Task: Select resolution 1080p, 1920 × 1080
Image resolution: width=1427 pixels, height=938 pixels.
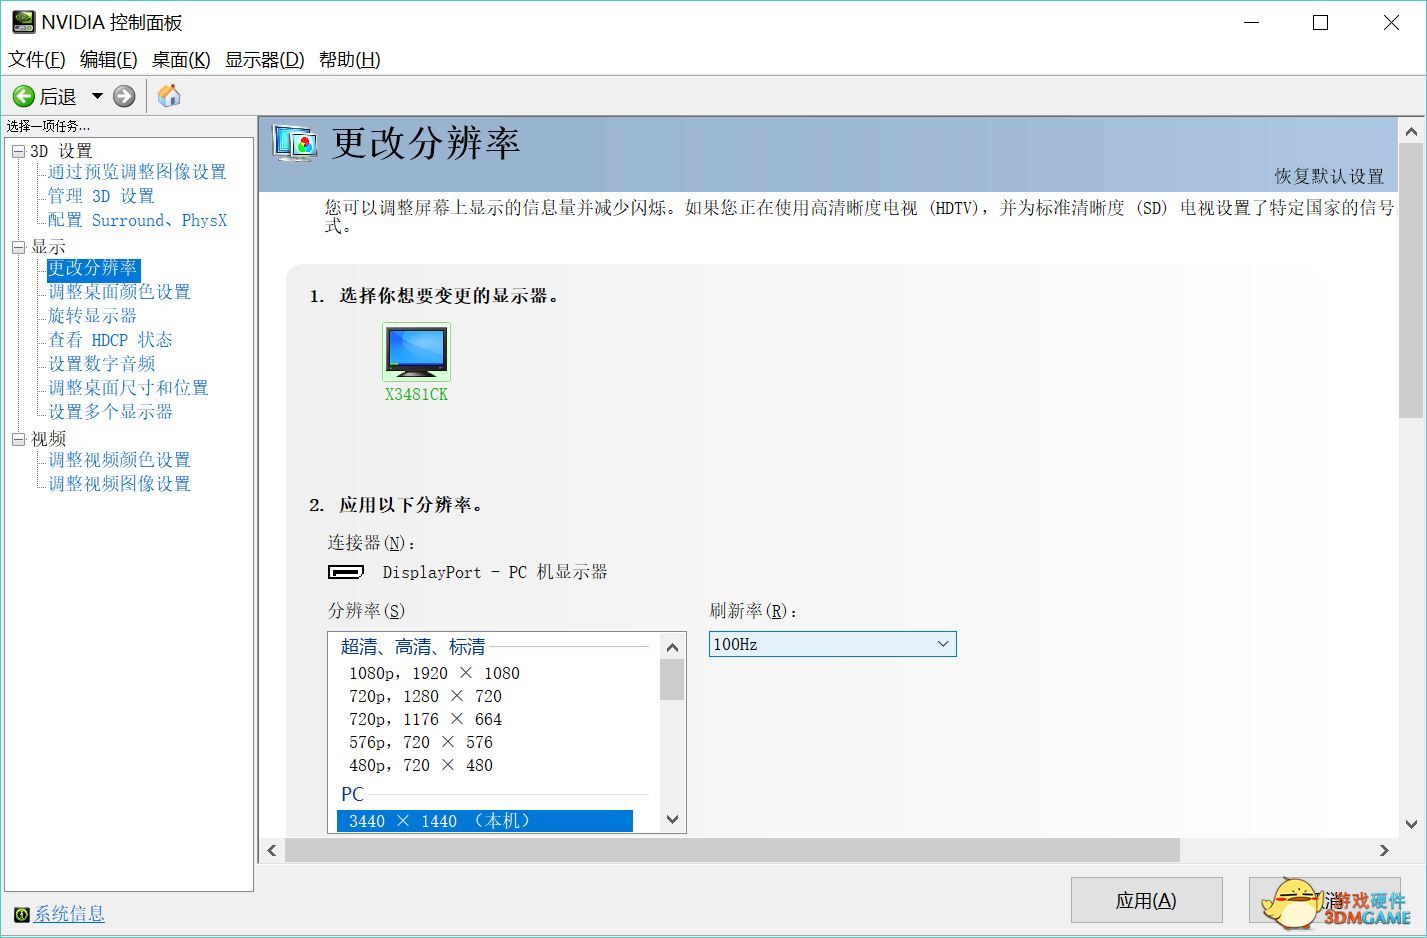Action: pyautogui.click(x=434, y=673)
